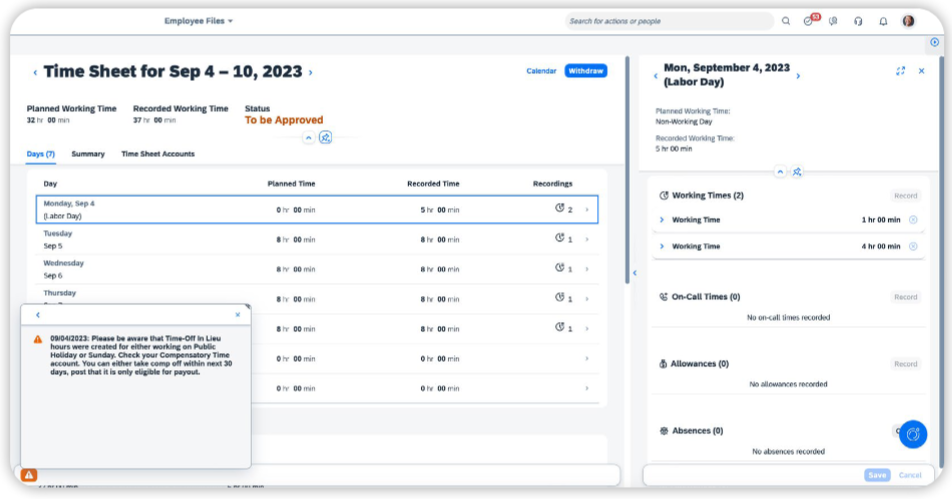Click the recordings clock icon for Thursday
Image resolution: width=952 pixels, height=499 pixels.
click(560, 297)
